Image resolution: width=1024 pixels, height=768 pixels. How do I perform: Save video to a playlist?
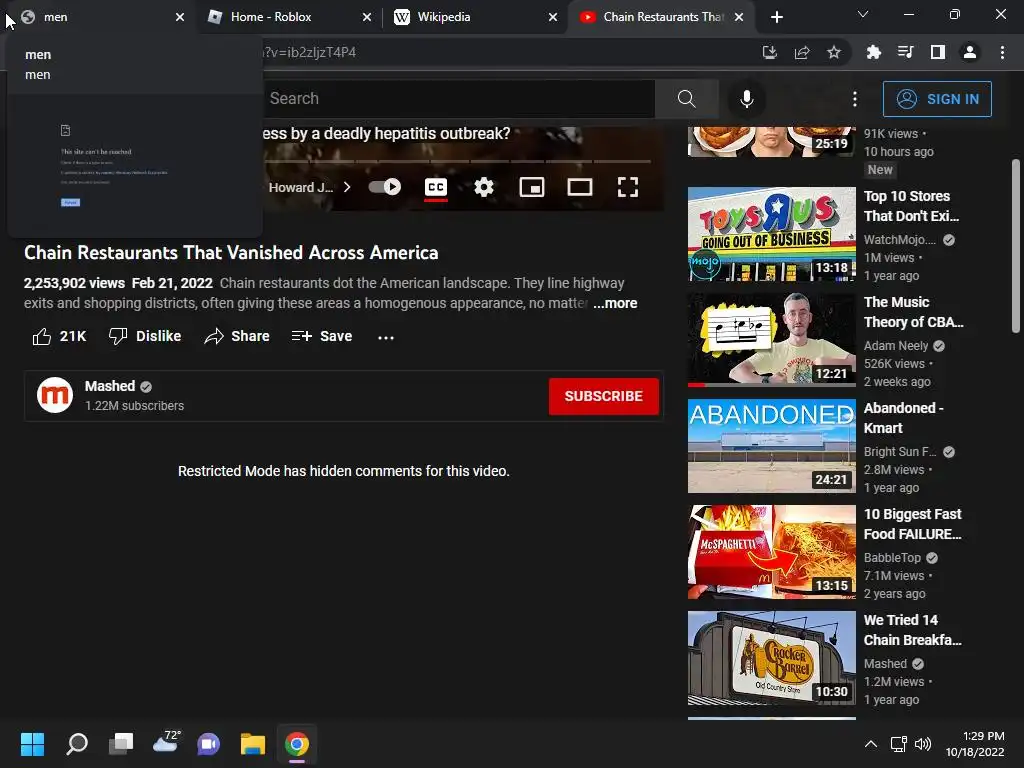click(322, 336)
